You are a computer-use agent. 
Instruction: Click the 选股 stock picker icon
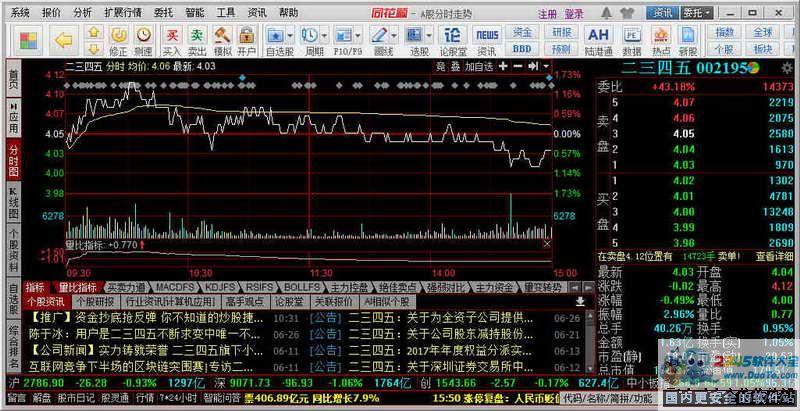414,41
